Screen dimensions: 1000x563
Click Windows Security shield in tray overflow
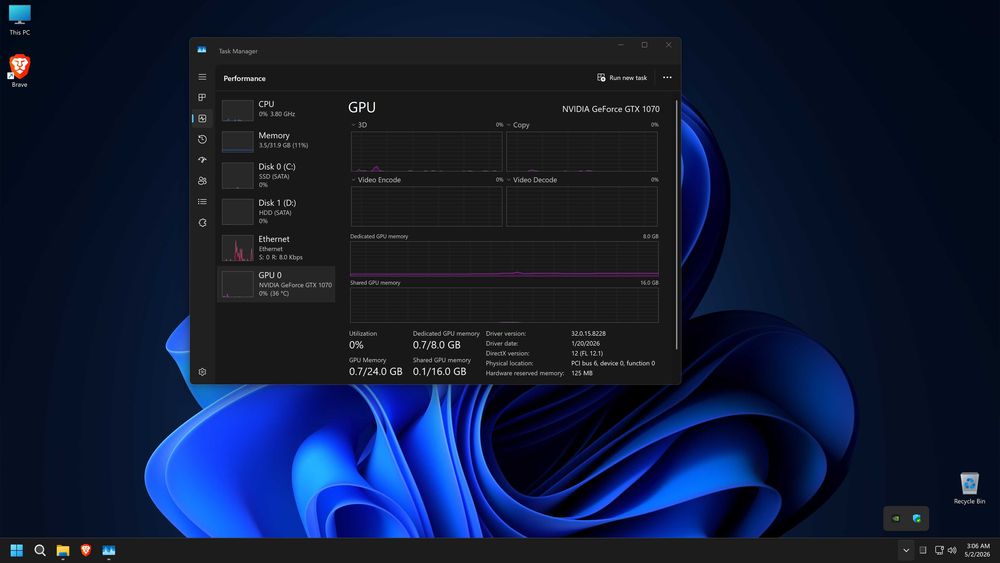coord(916,518)
